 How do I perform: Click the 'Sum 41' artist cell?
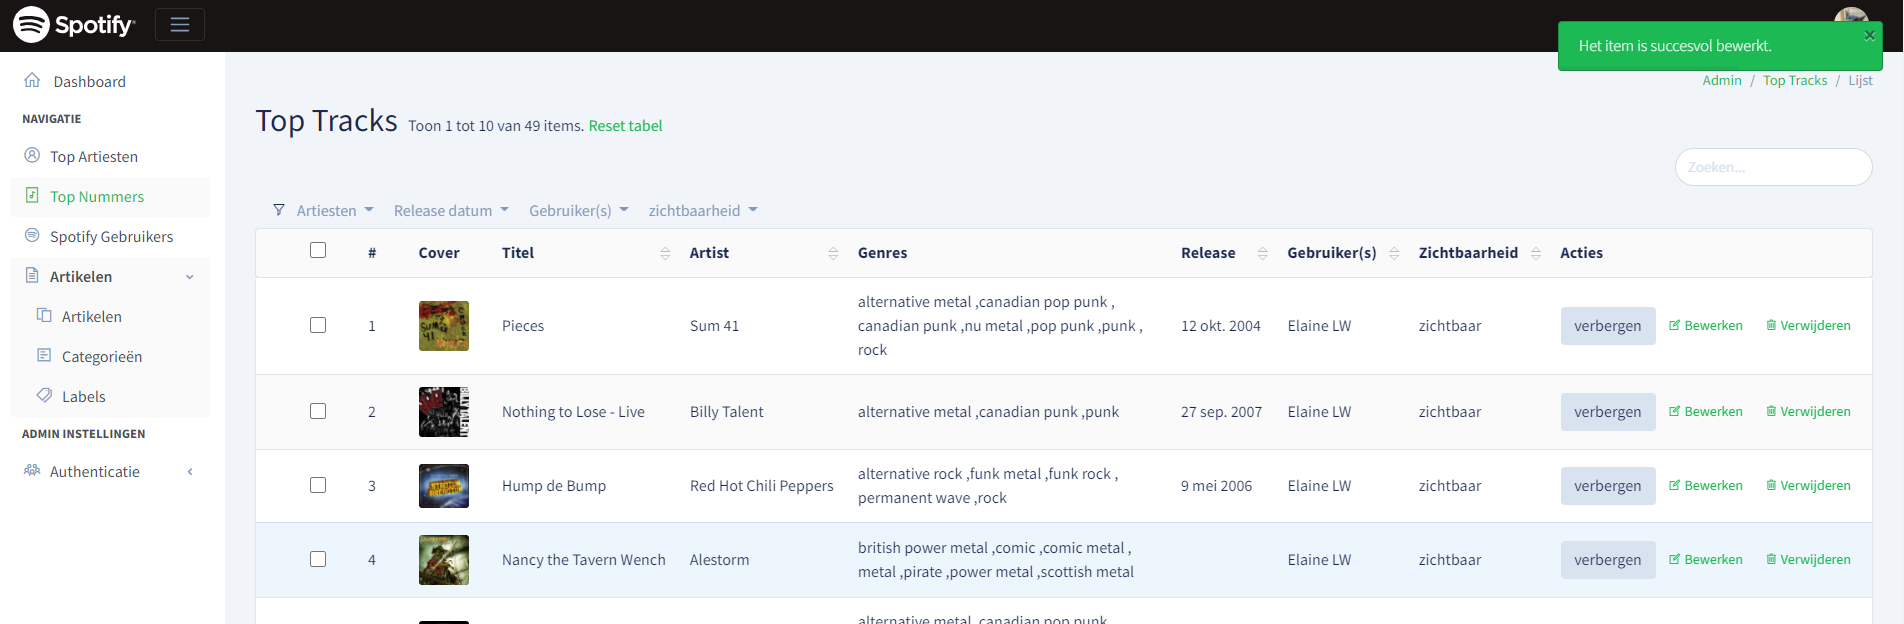tap(714, 326)
